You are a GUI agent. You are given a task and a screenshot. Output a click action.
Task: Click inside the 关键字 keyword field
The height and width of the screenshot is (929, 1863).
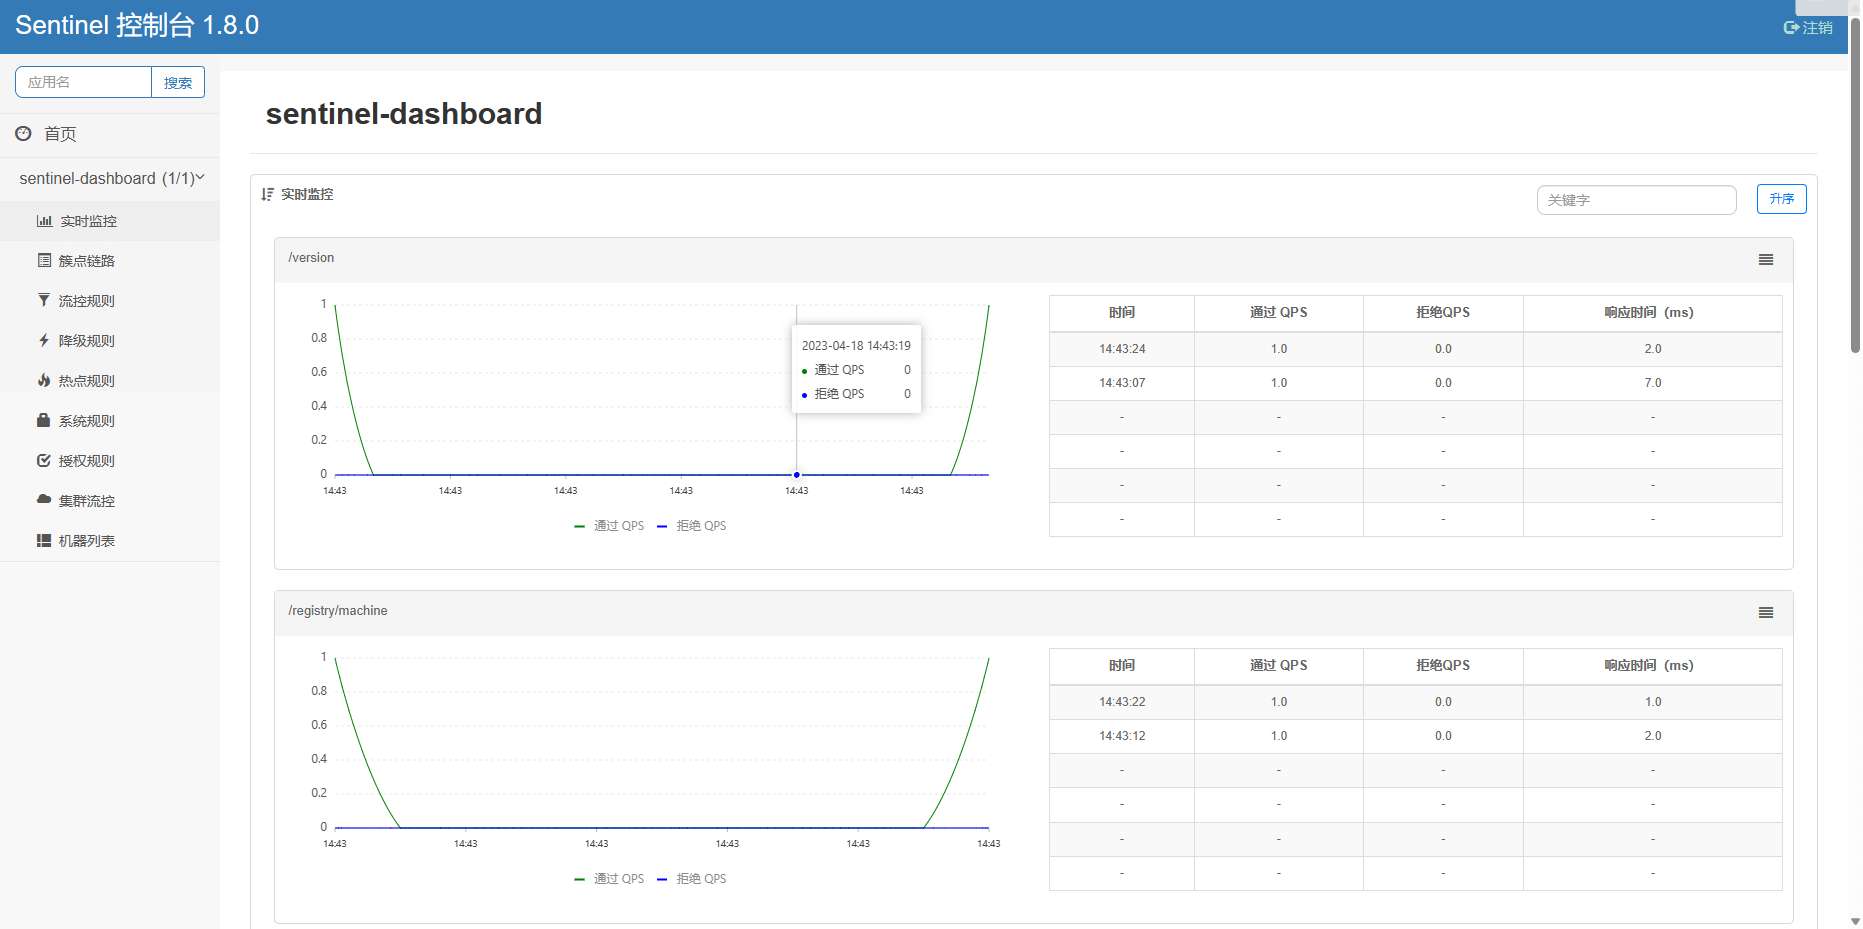coord(1636,200)
